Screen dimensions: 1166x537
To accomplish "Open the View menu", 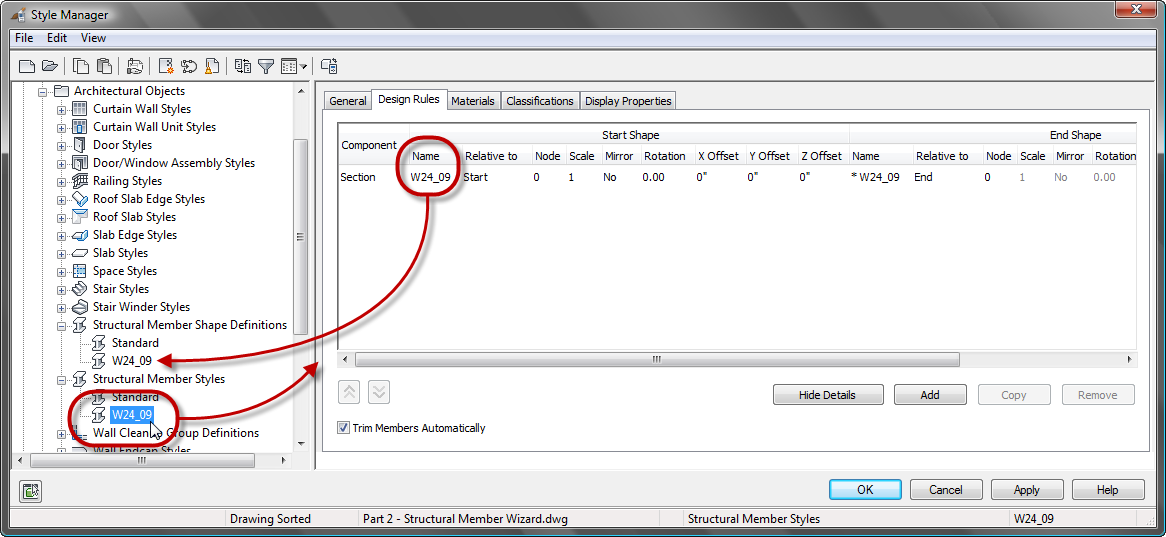I will pyautogui.click(x=94, y=38).
